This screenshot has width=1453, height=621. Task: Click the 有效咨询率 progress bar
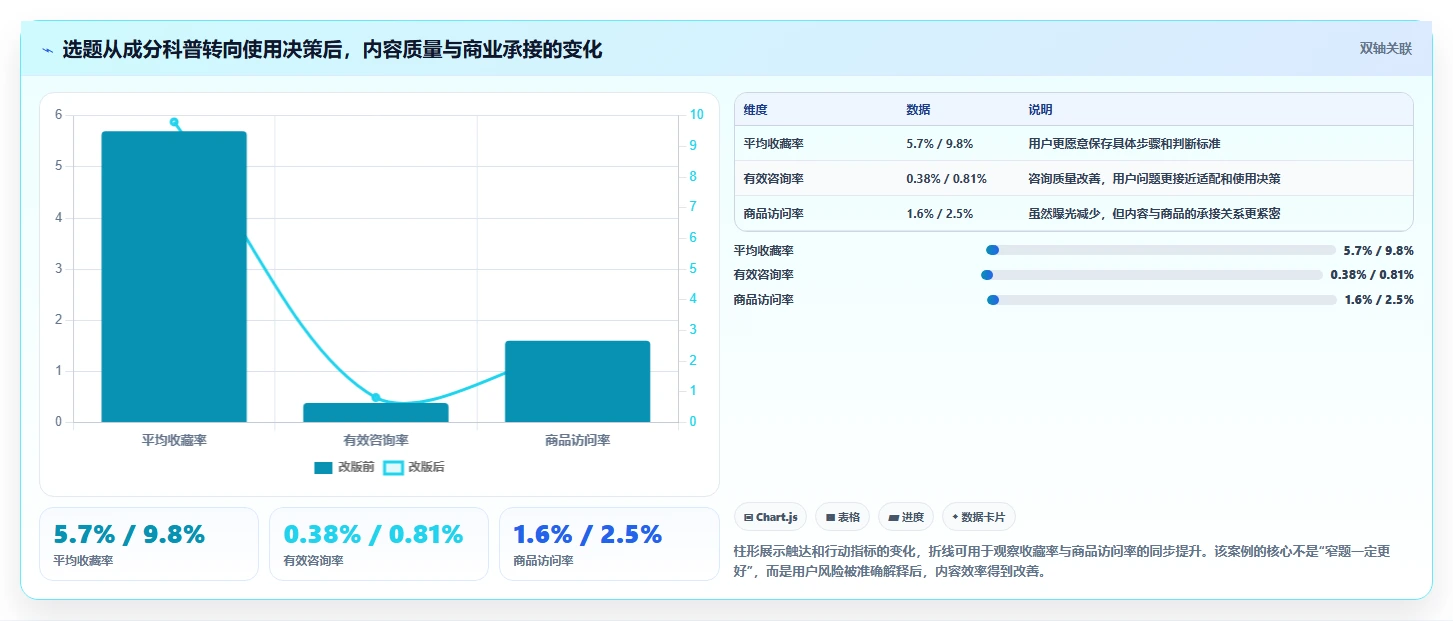coord(1152,275)
